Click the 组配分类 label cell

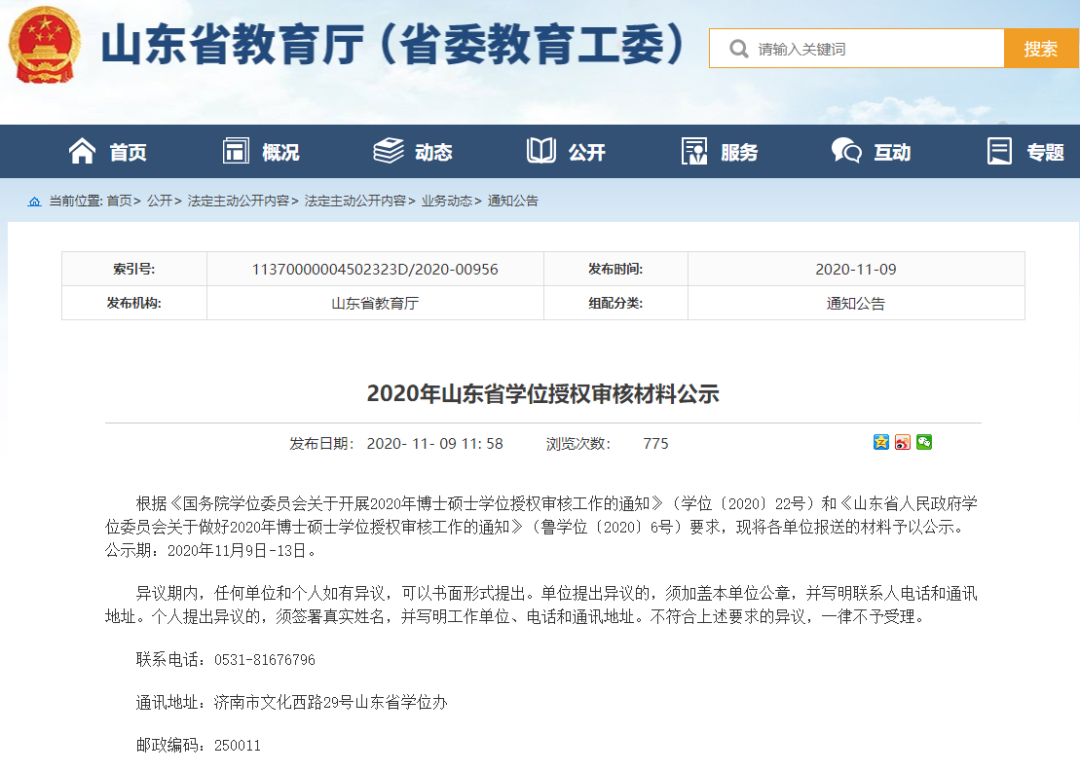[x=616, y=303]
